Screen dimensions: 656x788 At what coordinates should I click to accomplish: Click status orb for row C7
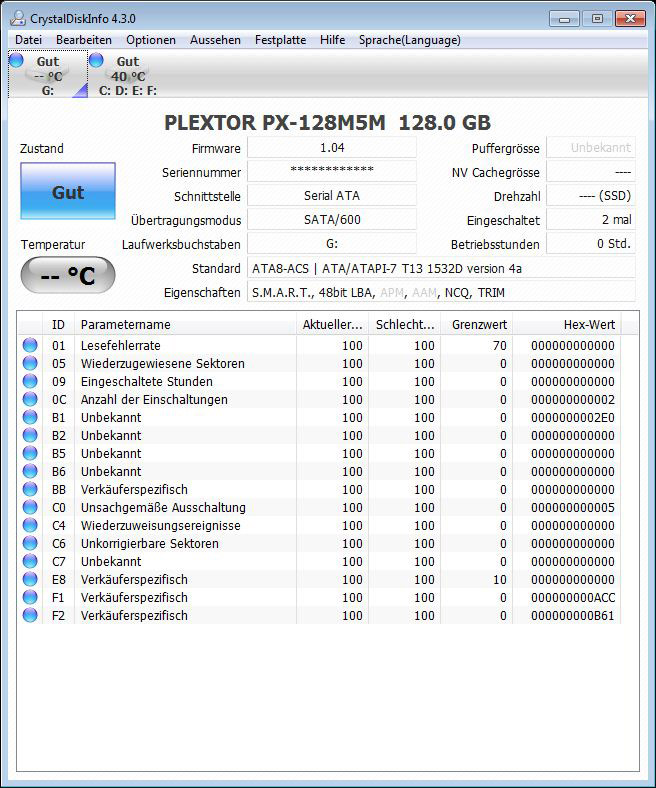tap(30, 561)
